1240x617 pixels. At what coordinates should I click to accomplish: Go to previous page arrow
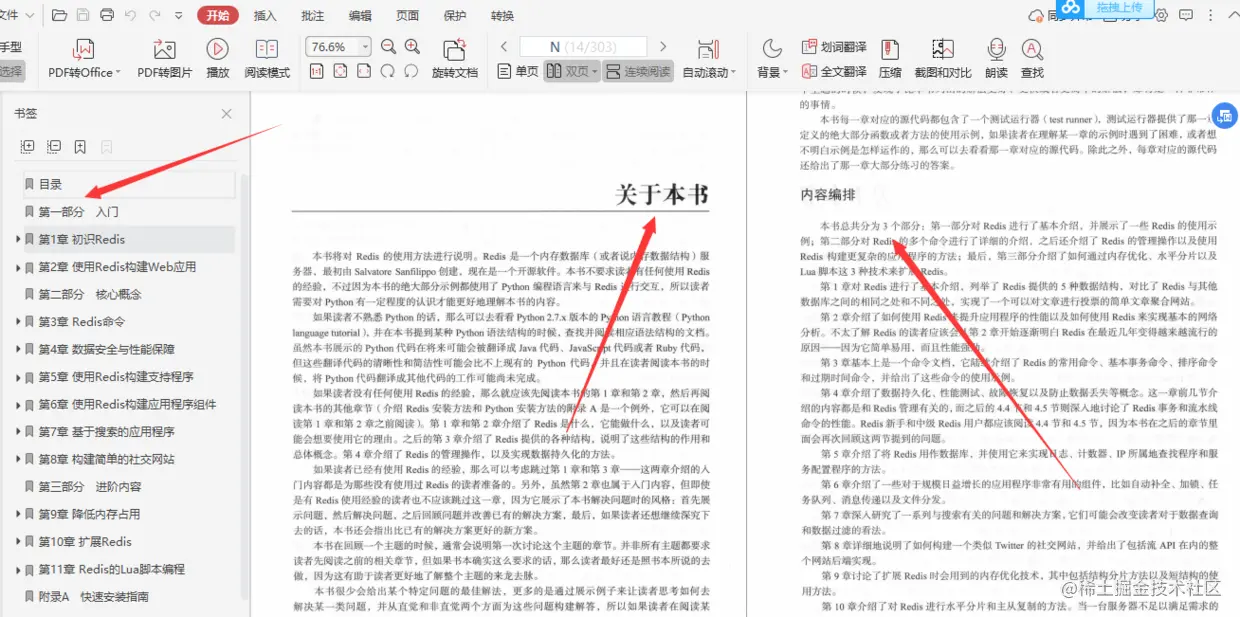pyautogui.click(x=504, y=47)
